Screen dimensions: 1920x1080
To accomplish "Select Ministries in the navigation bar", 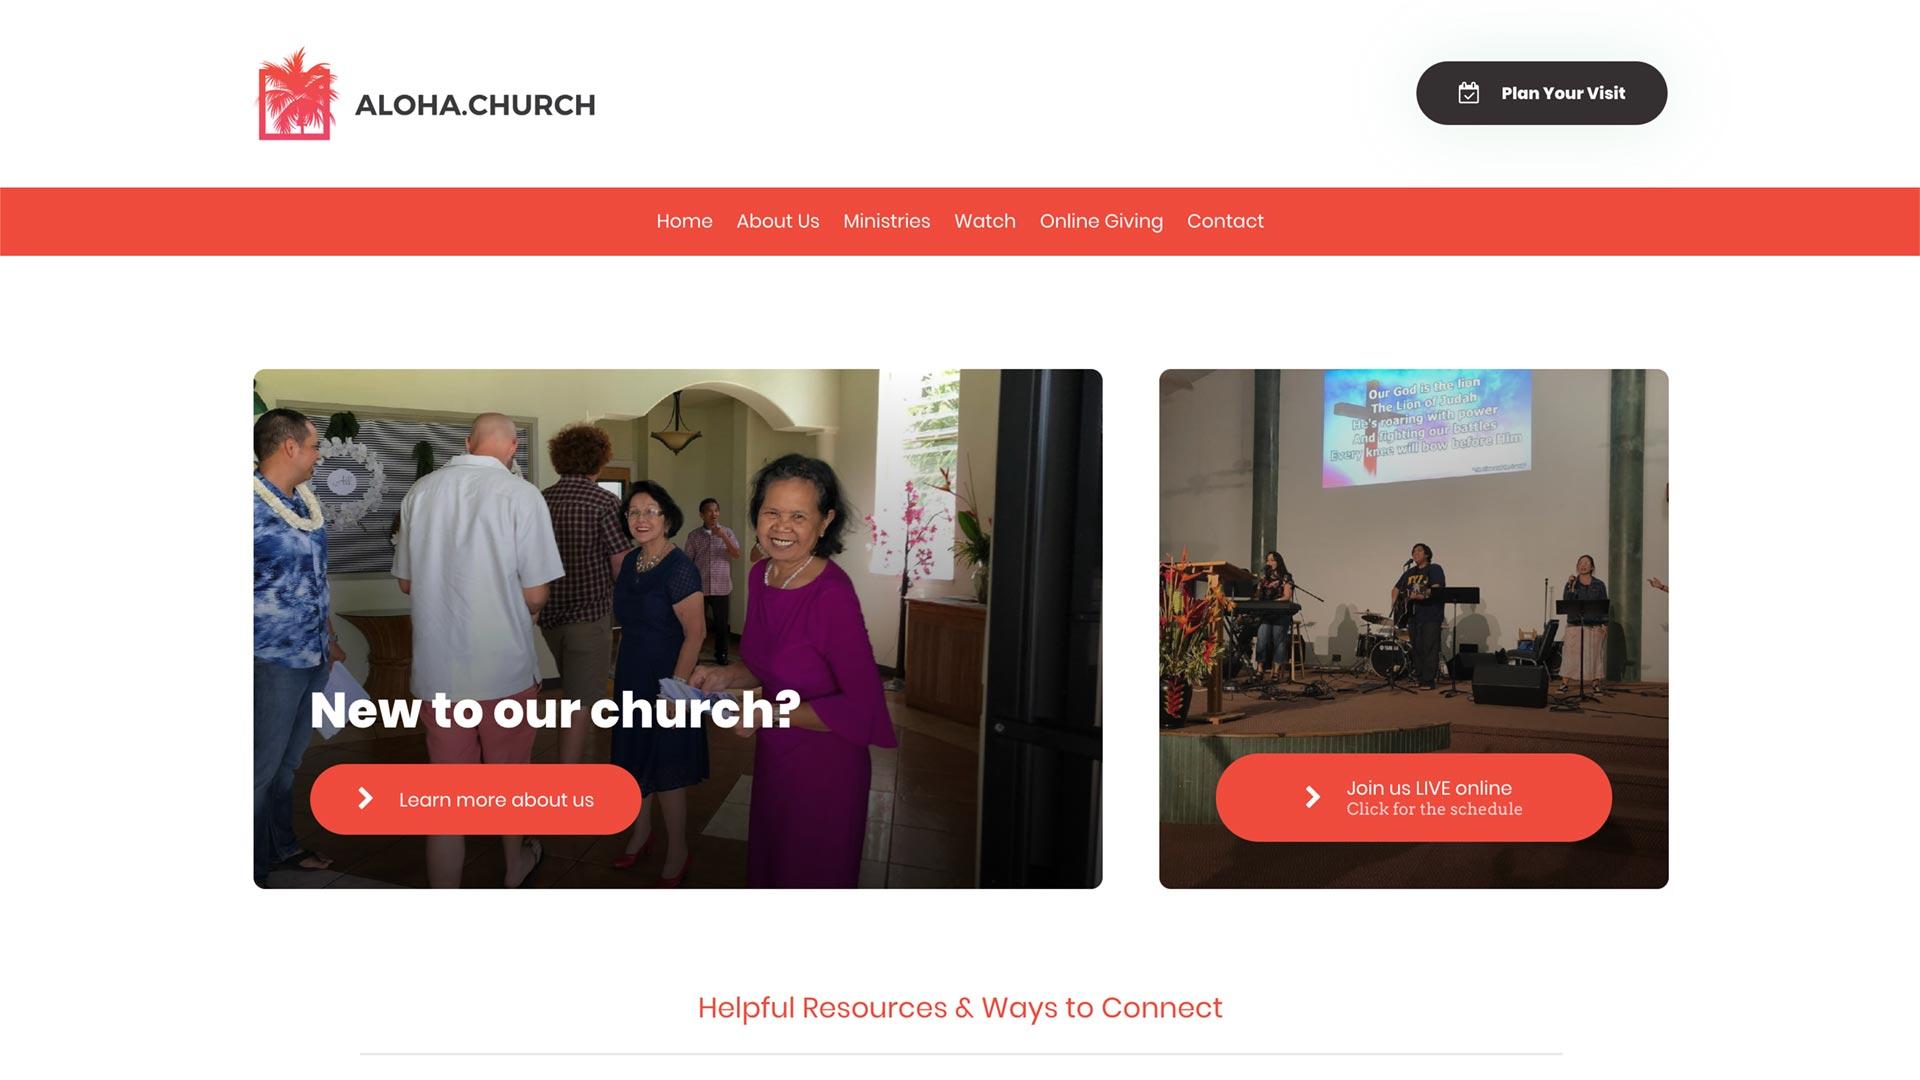I will coord(886,221).
